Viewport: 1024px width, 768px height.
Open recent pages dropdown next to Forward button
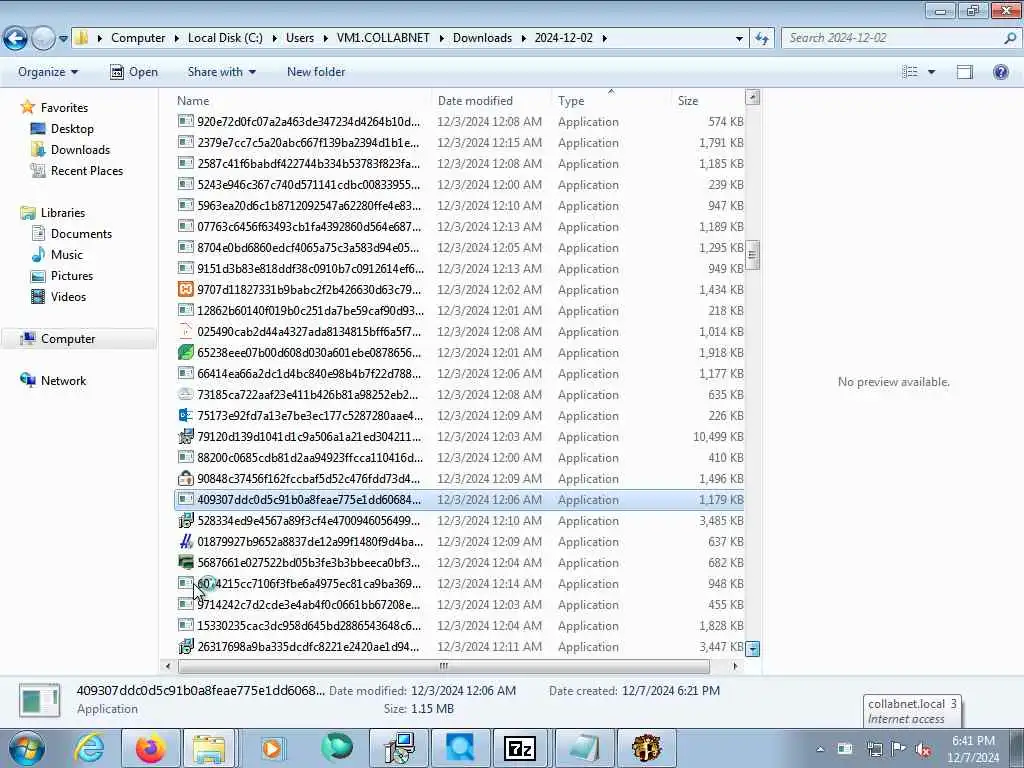tap(63, 39)
